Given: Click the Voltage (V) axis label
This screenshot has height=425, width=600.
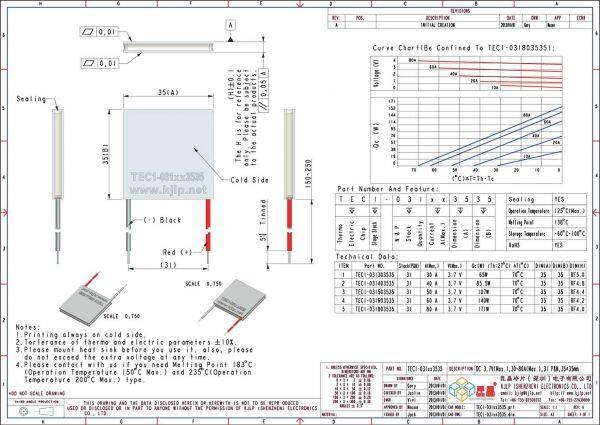Looking at the screenshot, I should tap(349, 73).
